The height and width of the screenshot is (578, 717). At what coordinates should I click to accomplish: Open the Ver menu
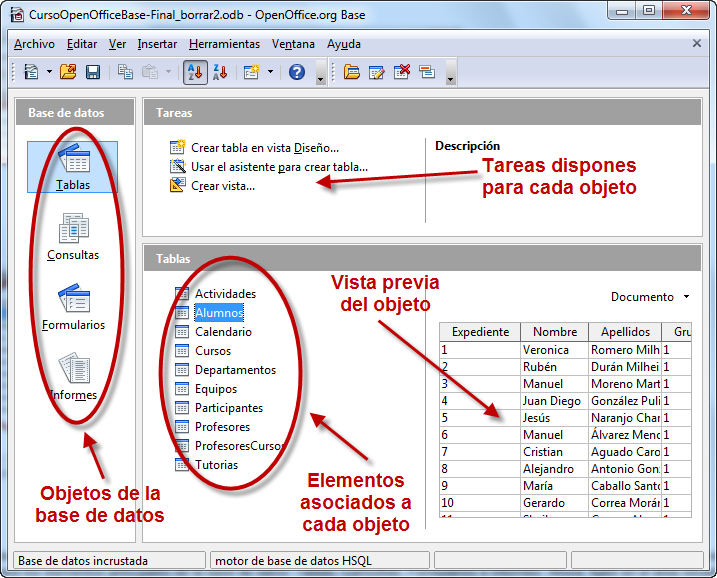tap(118, 44)
